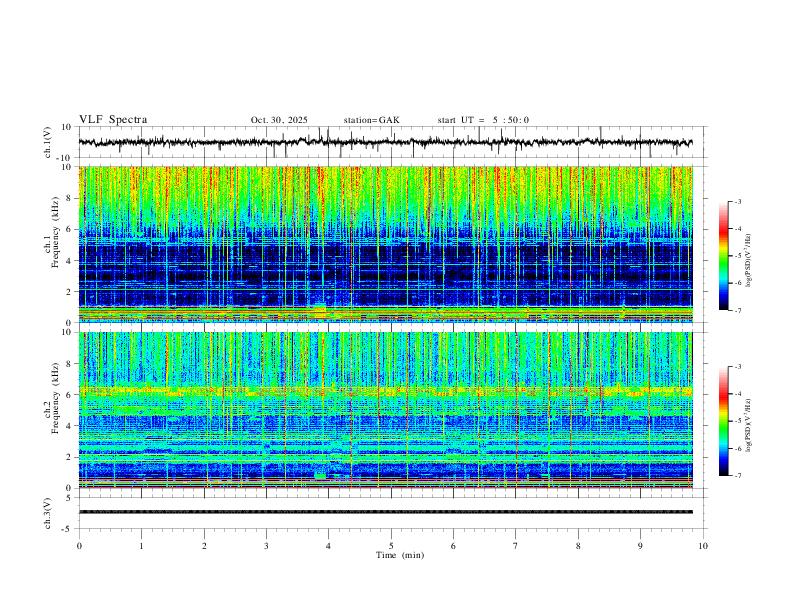792x612 pixels.
Task: Click the "ch.1(V)" axis label
Action: 48,142
